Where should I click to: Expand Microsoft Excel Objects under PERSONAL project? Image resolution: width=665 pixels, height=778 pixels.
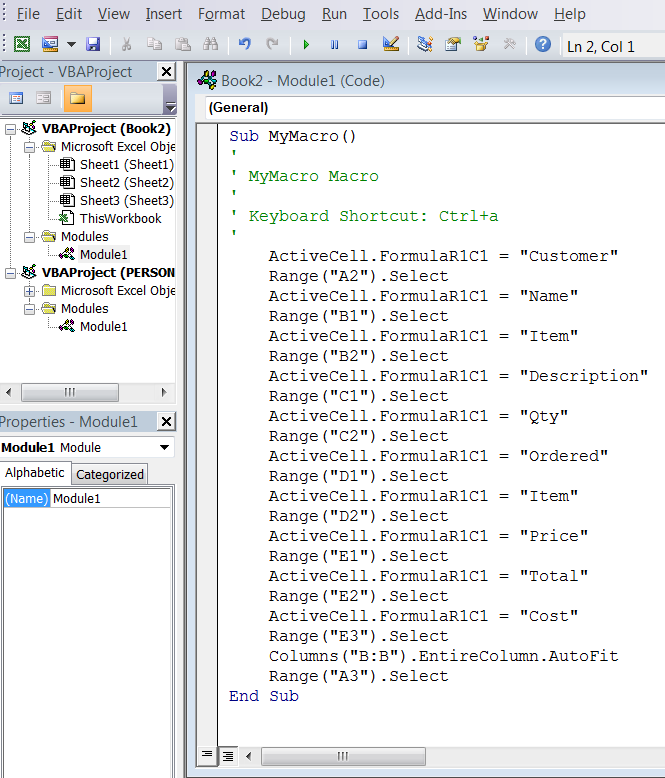tap(29, 291)
